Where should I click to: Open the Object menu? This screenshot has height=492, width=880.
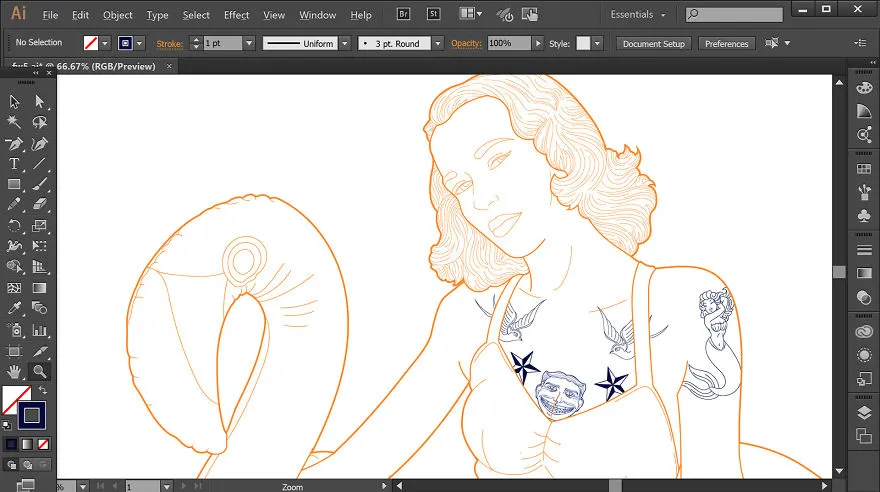coord(117,15)
